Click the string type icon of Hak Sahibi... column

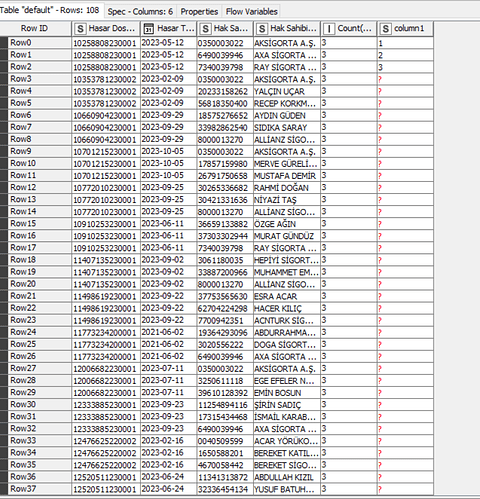pos(262,29)
